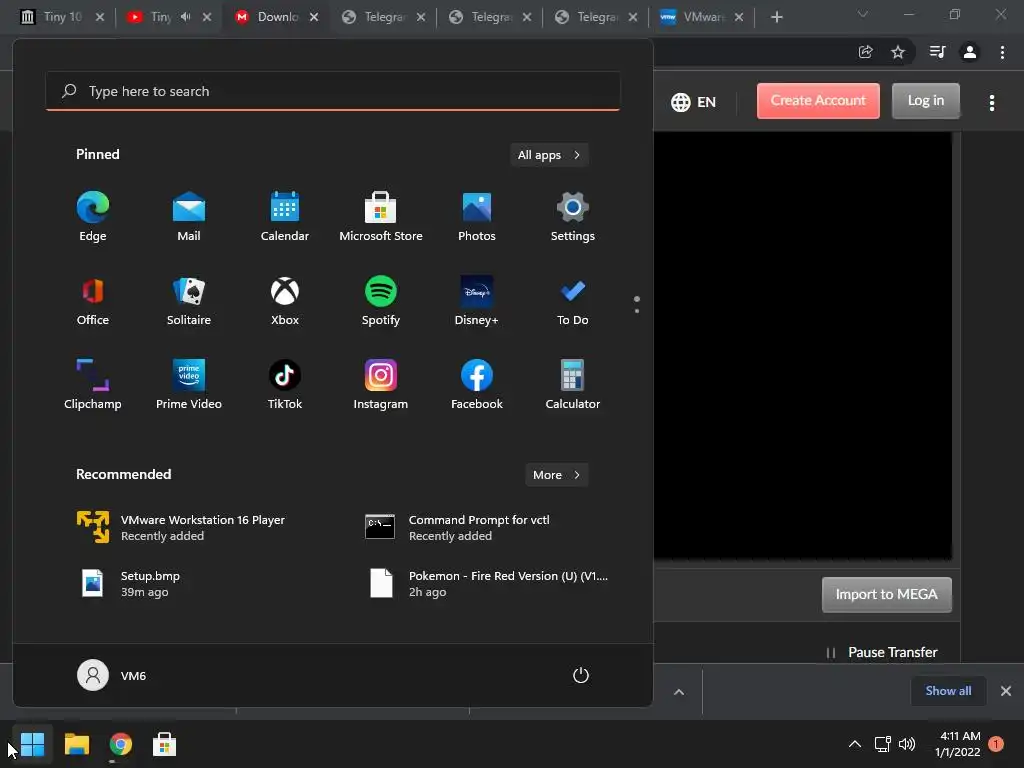The height and width of the screenshot is (768, 1024).
Task: Open Edge from pinned apps
Action: pos(93,217)
